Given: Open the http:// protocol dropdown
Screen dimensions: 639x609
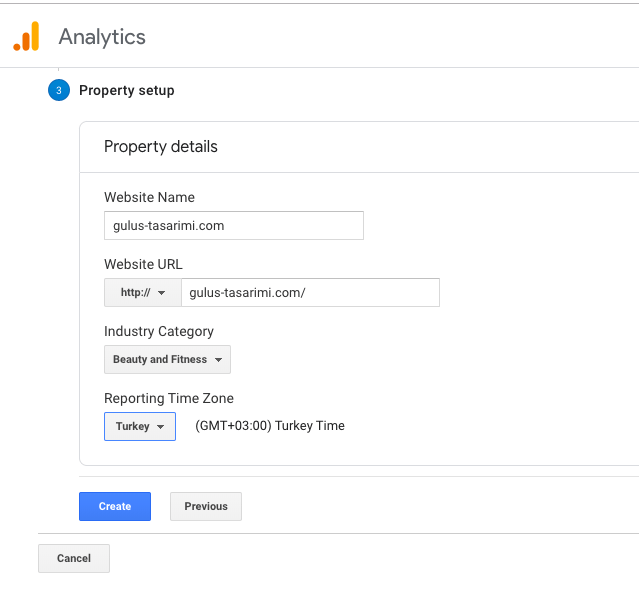Looking at the screenshot, I should click(142, 292).
